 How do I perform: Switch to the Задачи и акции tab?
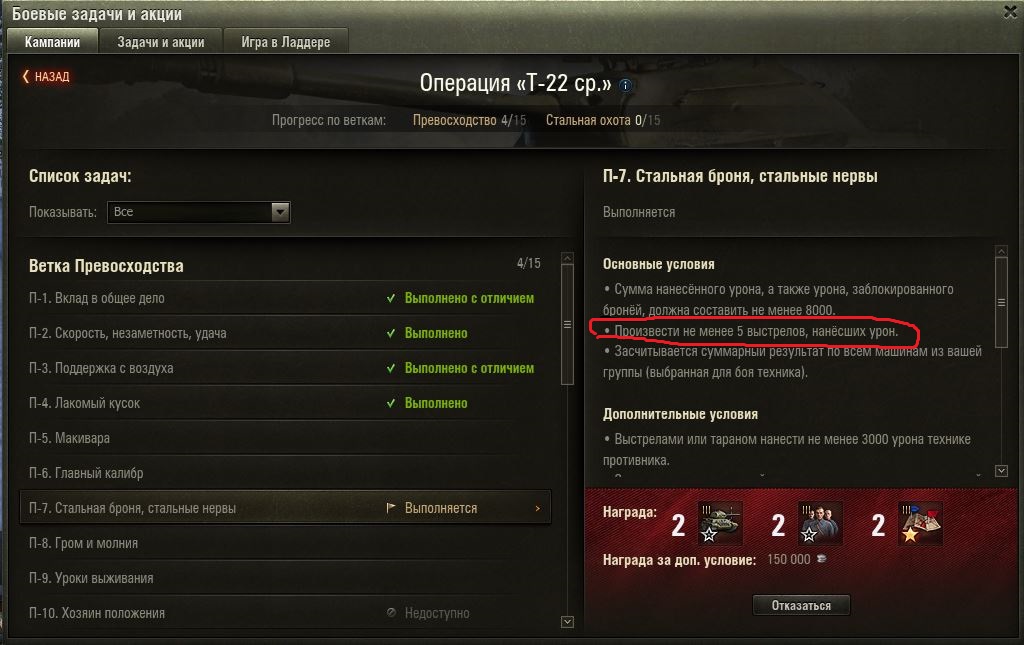[161, 42]
